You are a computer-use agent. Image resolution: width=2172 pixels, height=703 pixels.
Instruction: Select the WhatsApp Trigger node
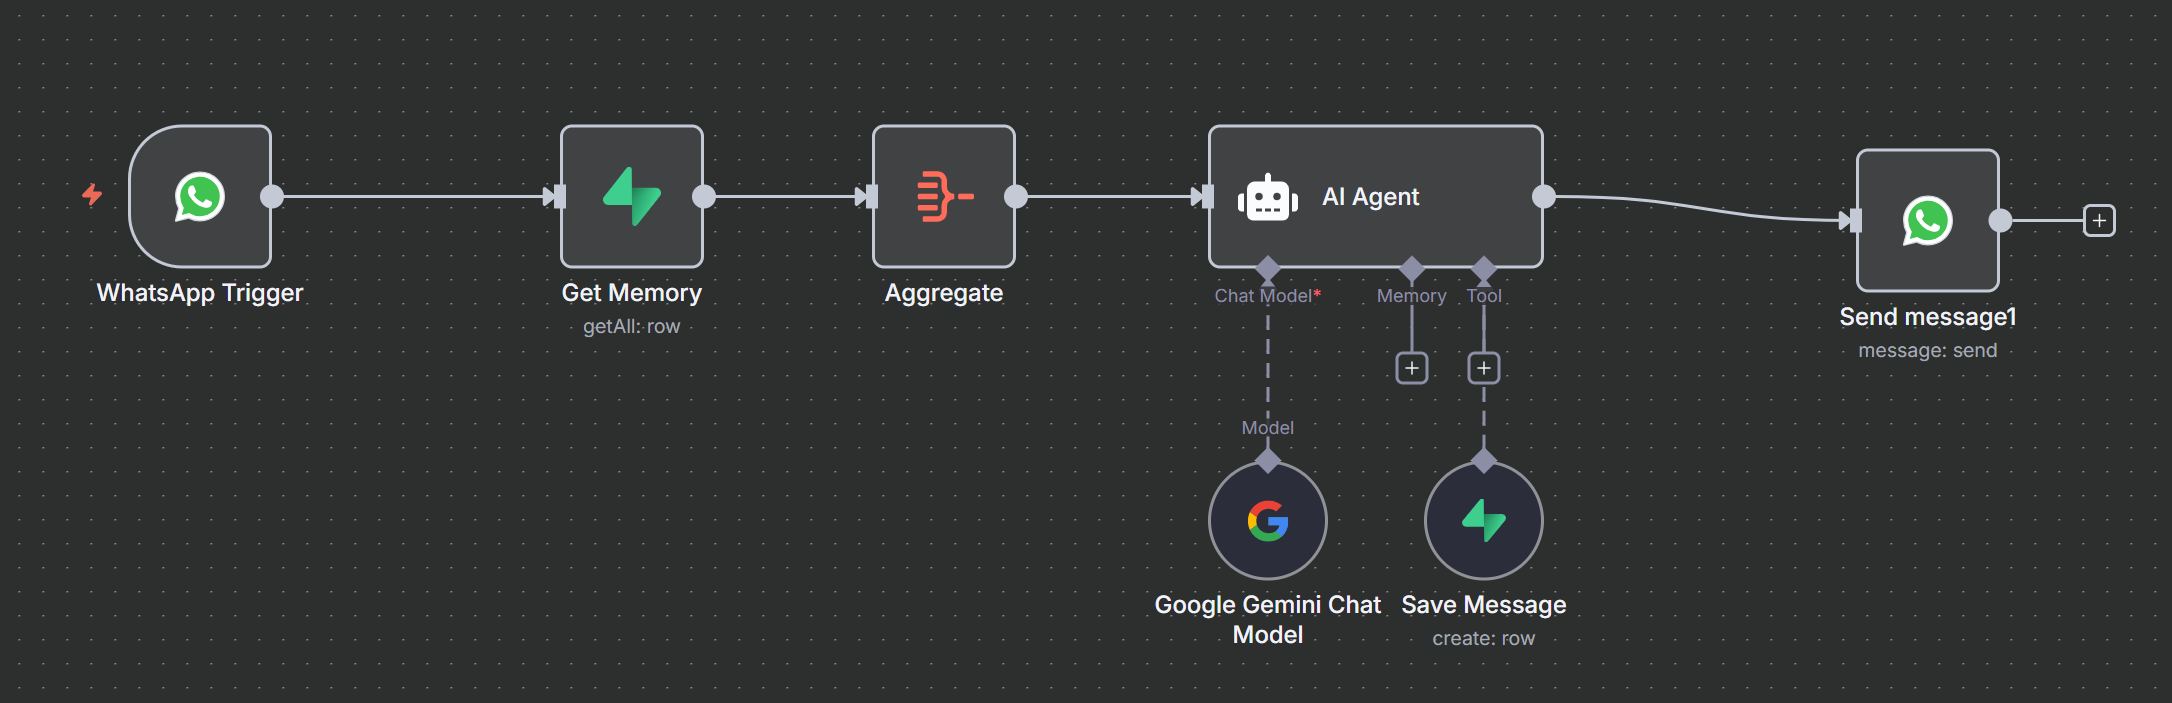(x=200, y=197)
